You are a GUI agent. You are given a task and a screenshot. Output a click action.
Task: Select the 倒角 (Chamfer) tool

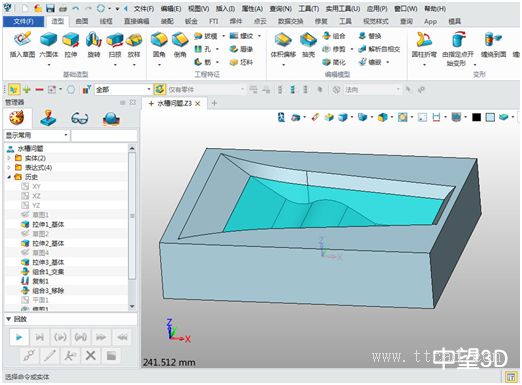(x=180, y=45)
